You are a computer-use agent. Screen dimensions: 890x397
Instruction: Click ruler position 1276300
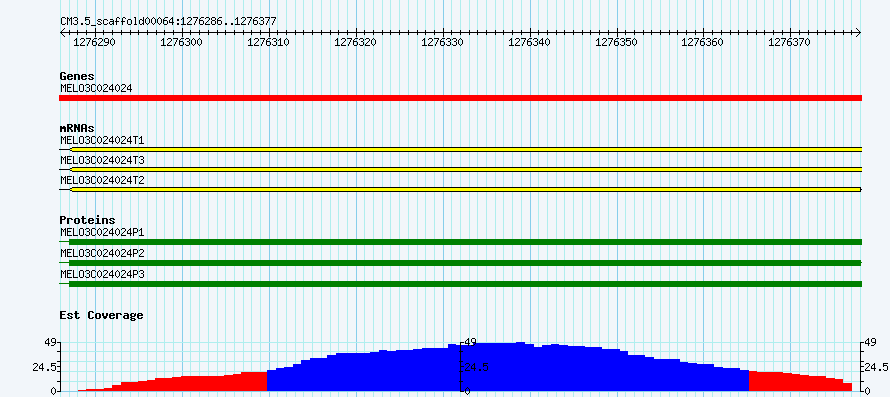[181, 43]
